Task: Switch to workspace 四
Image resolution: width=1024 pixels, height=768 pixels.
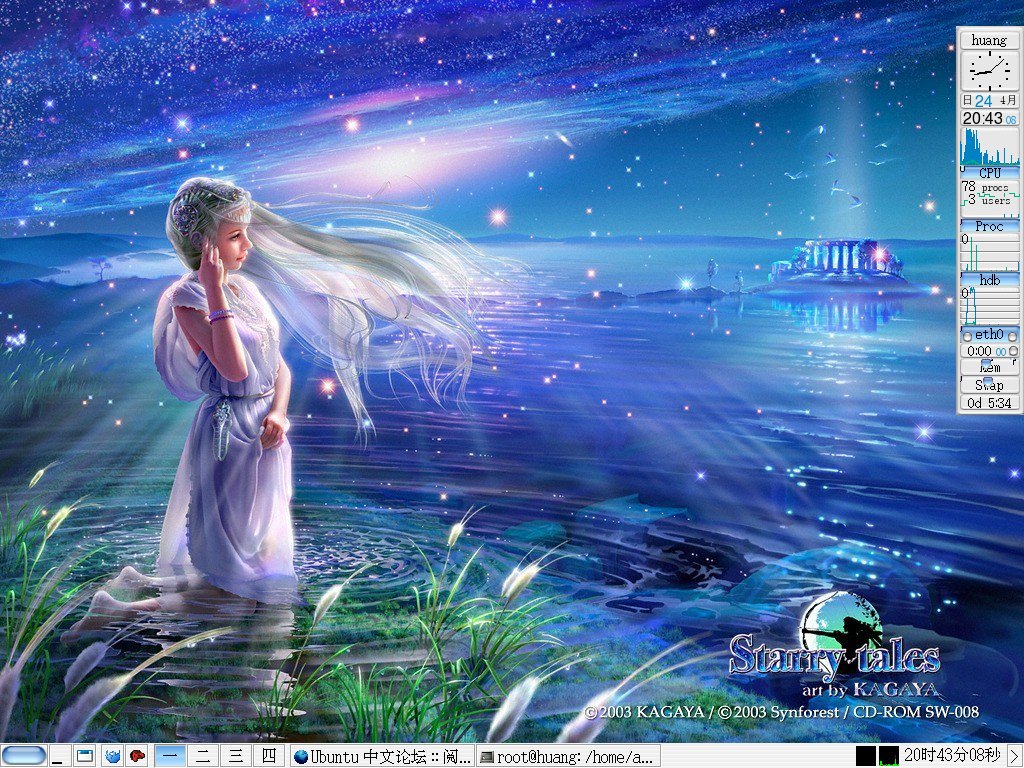Action: 268,756
